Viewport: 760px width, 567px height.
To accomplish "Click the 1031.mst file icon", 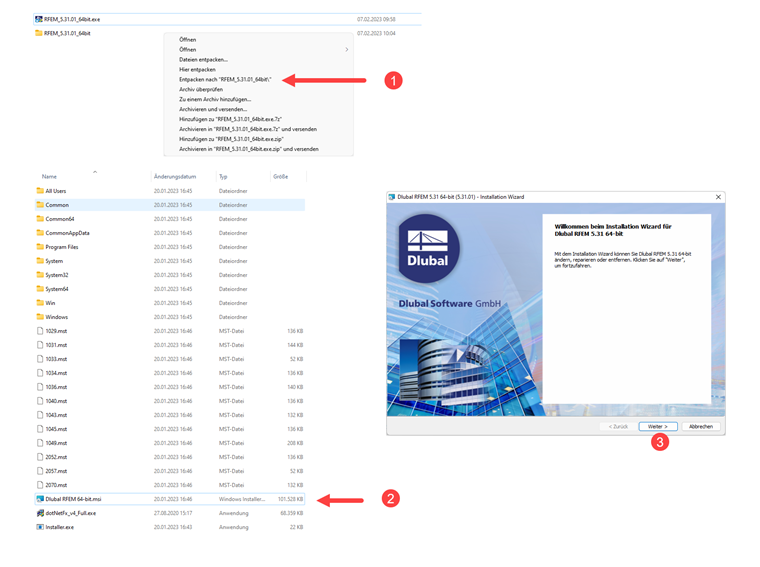I will pyautogui.click(x=40, y=345).
